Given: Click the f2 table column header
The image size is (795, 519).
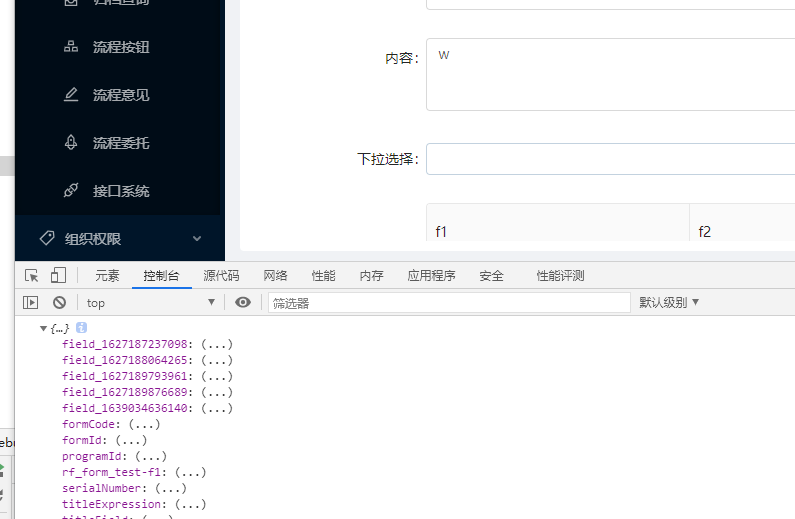Looking at the screenshot, I should (x=742, y=223).
